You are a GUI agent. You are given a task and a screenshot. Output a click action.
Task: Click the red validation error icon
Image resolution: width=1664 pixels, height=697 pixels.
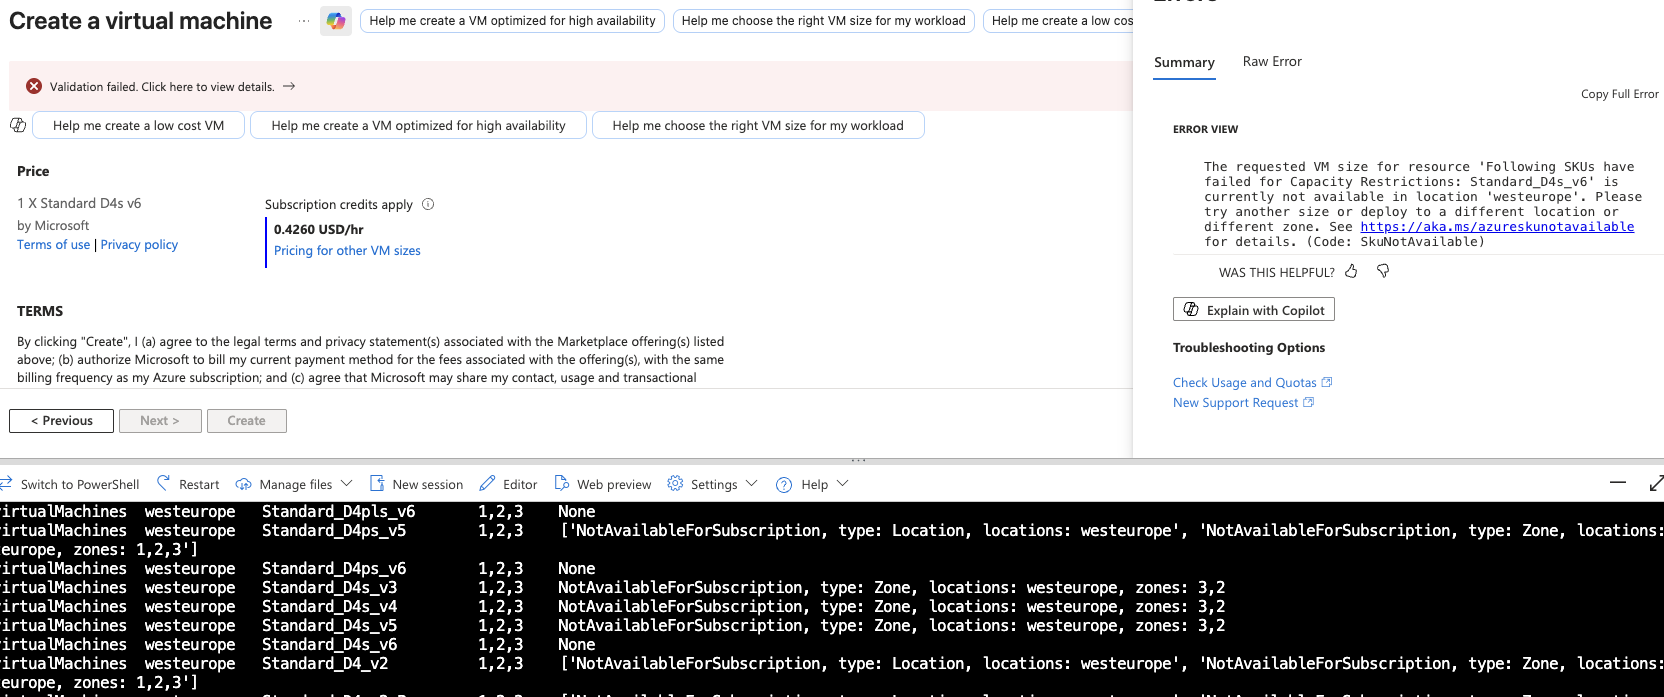coord(34,86)
